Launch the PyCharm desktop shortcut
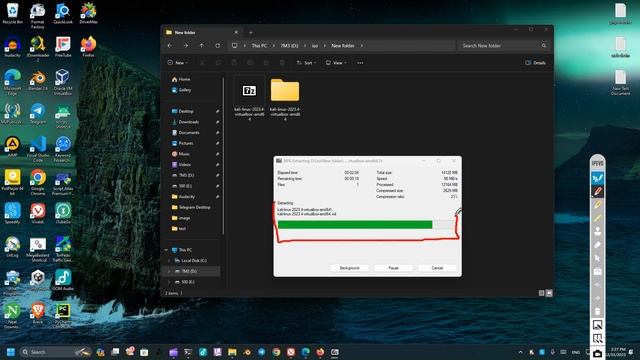Viewport: 640px width, 360px height. pos(63,316)
